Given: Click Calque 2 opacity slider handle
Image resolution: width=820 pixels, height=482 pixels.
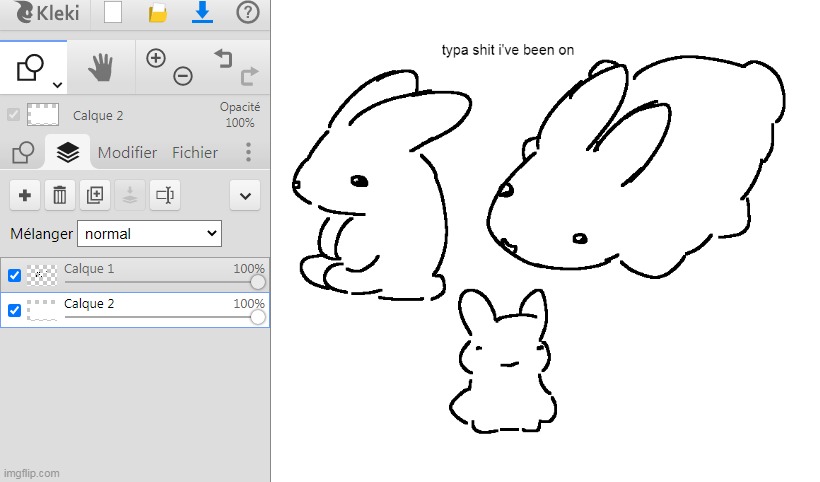Looking at the screenshot, I should 257,317.
